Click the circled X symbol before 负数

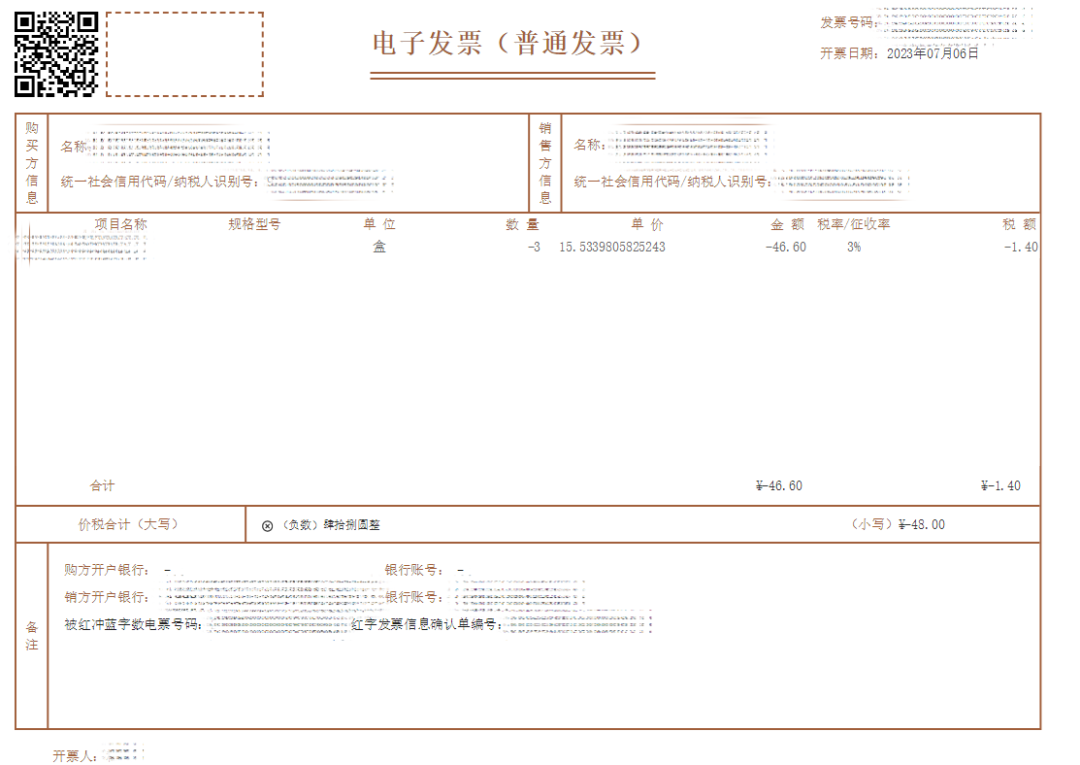(267, 525)
